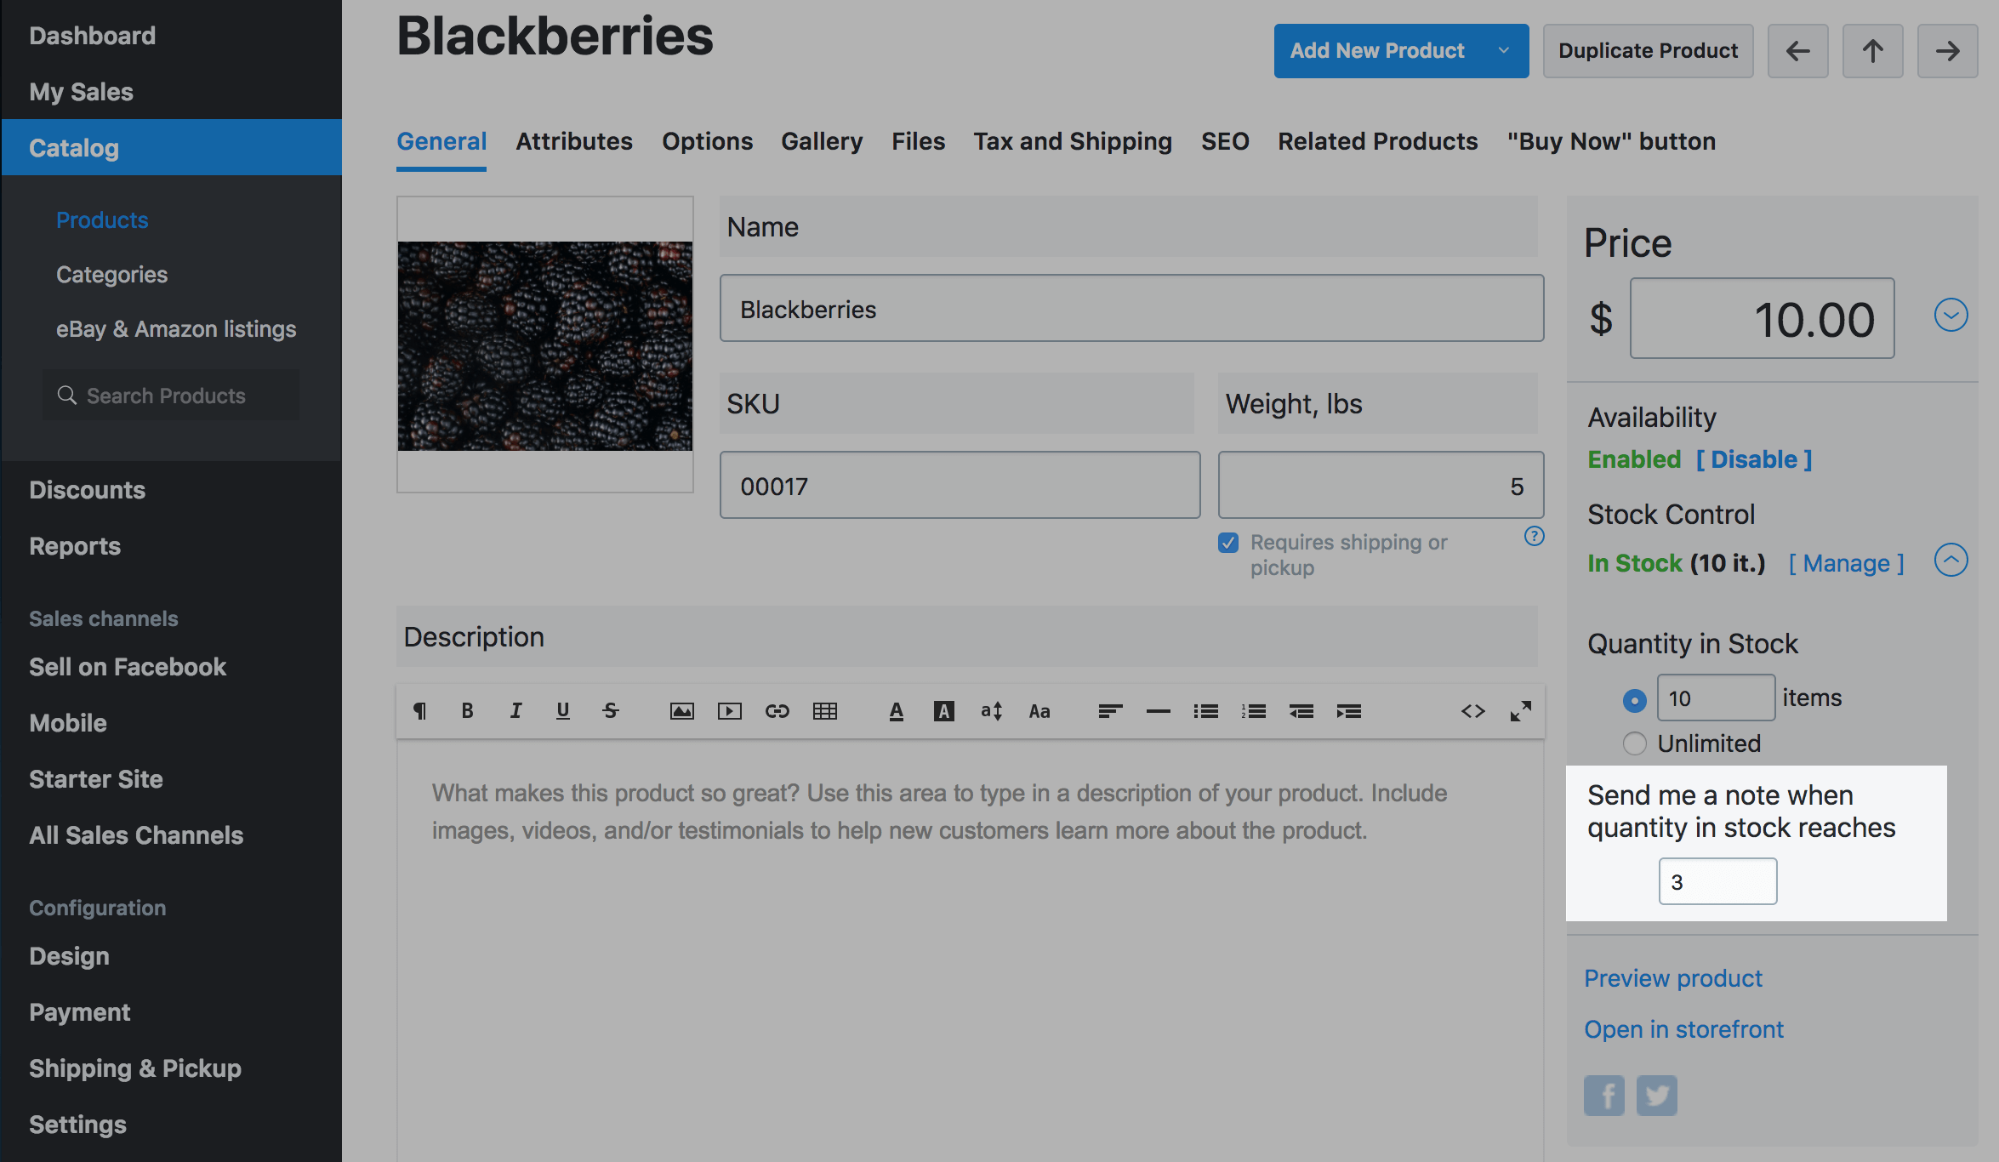The width and height of the screenshot is (1999, 1162).
Task: Toggle bold formatting in the description editor
Action: pos(467,711)
